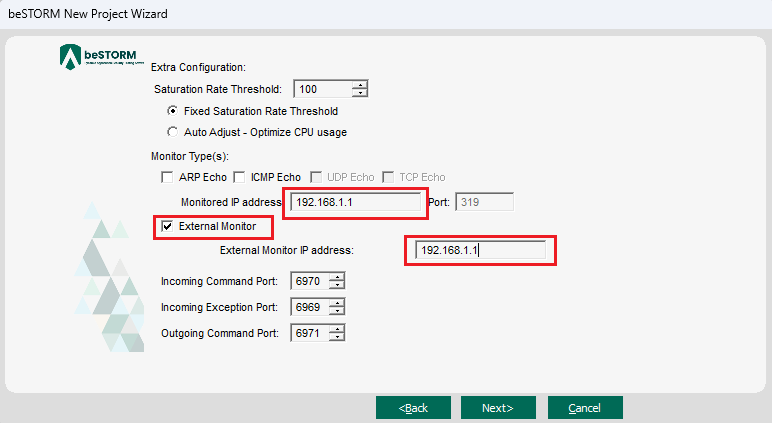
Task: Click the Extra Configuration heading
Action: coord(198,67)
